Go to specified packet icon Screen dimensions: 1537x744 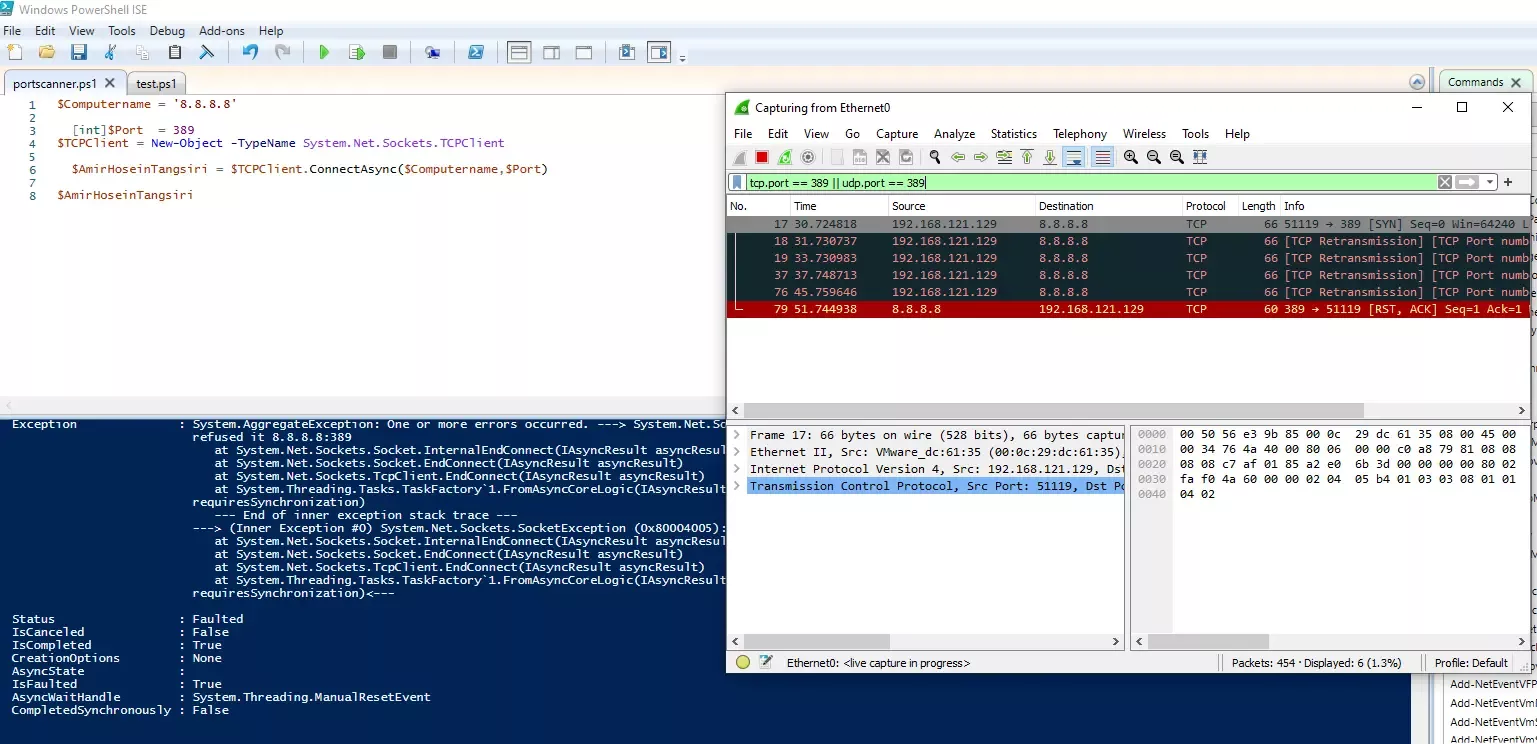tap(1004, 157)
